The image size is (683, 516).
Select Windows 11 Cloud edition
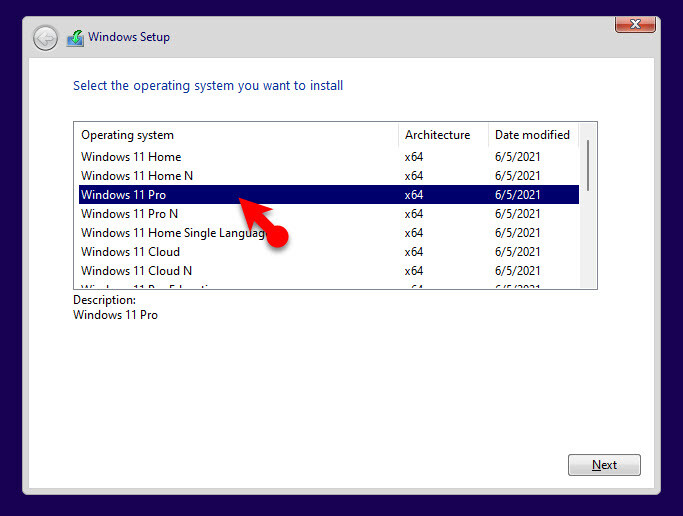coord(329,252)
